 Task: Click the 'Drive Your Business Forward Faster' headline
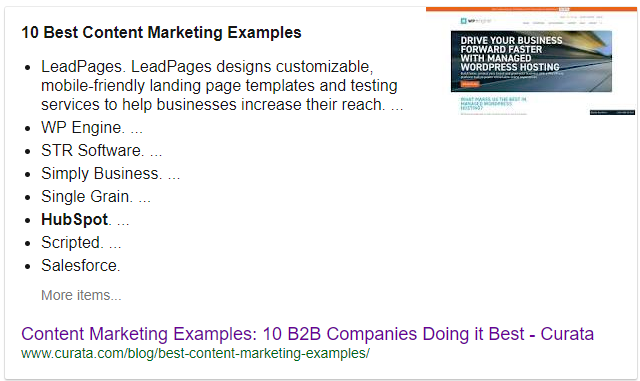click(511, 54)
